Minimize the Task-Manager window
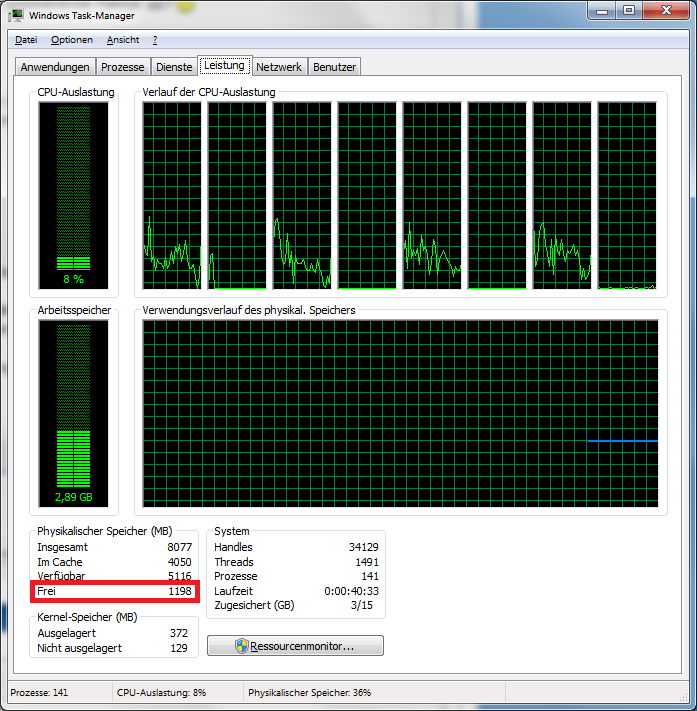This screenshot has width=697, height=711. pos(602,10)
